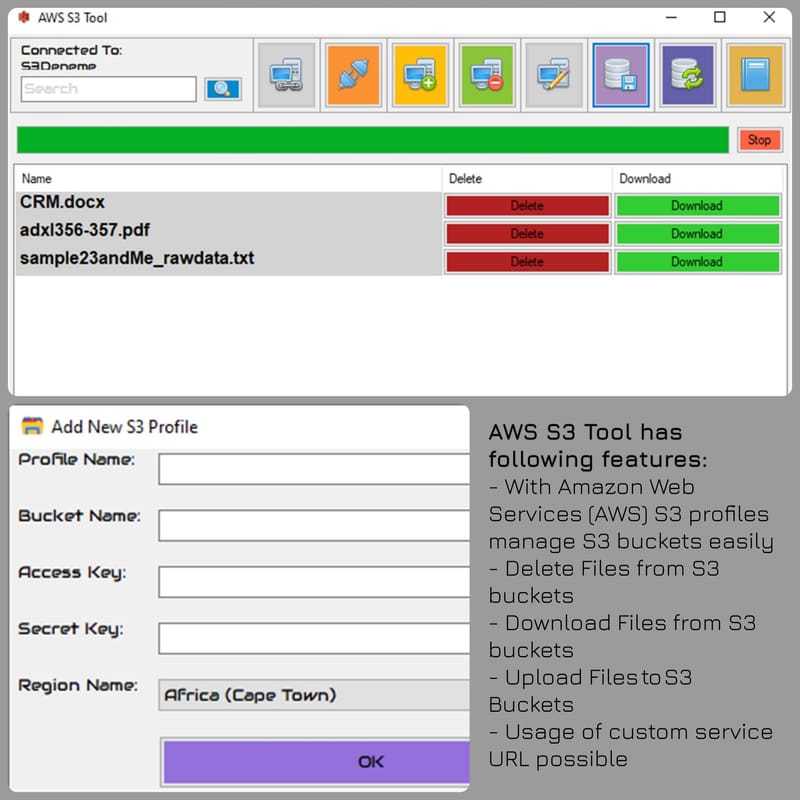This screenshot has width=800, height=800.
Task: Close the AWS S3 Tool window
Action: point(769,17)
